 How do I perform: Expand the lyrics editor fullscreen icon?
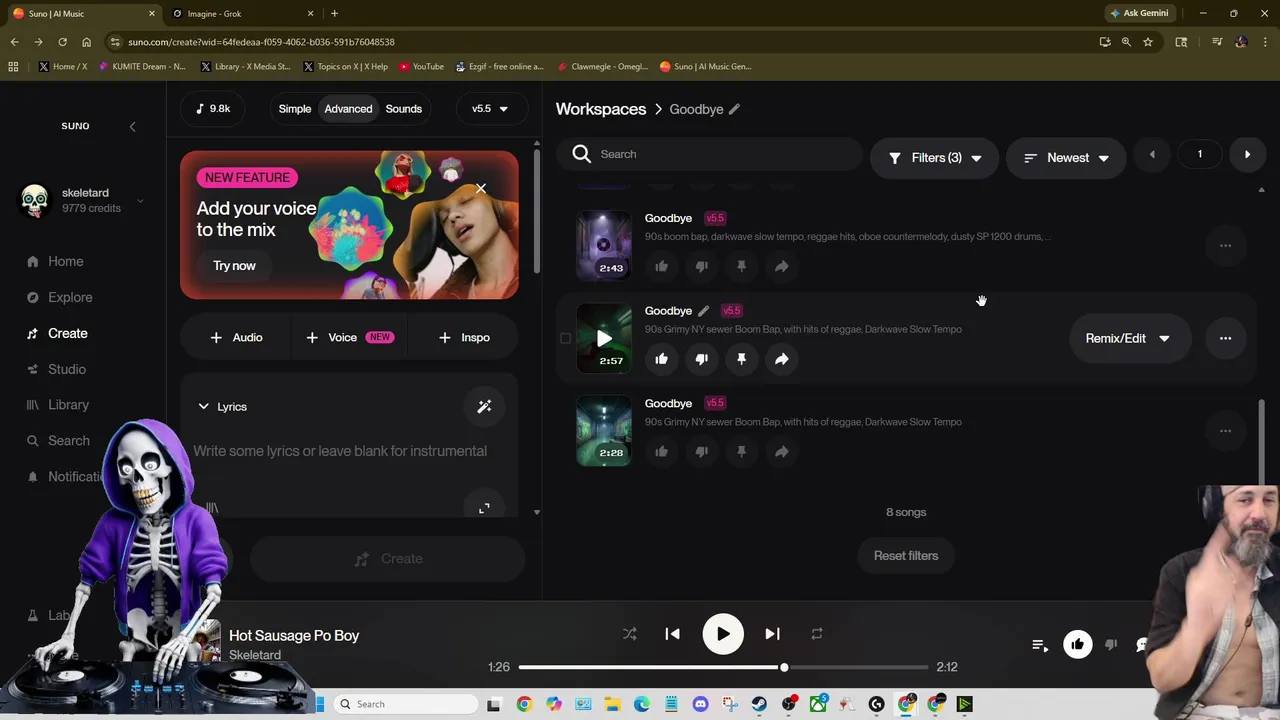pos(484,508)
